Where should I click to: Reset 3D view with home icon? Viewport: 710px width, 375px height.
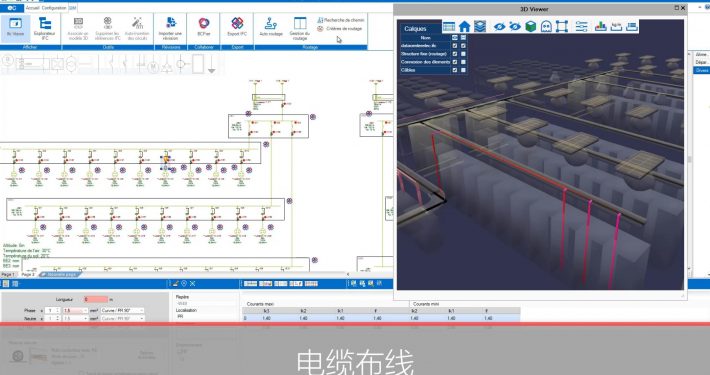(465, 27)
